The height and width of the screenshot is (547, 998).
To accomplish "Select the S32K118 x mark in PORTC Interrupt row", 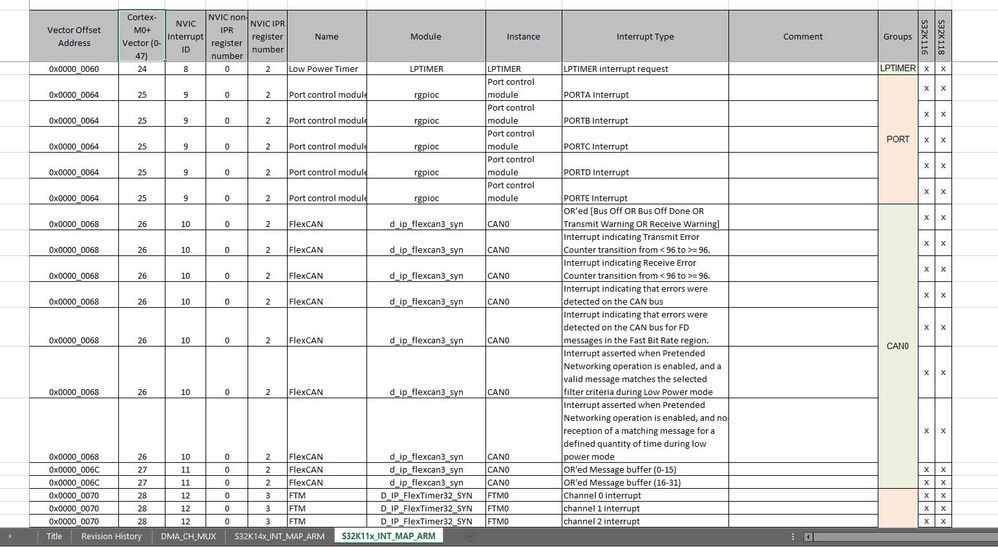I will coord(943,139).
